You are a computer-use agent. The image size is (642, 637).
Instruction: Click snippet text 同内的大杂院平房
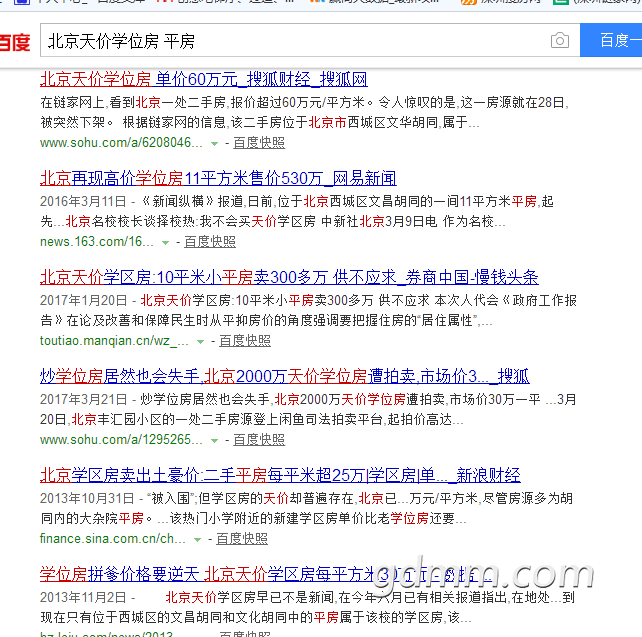click(x=92, y=518)
